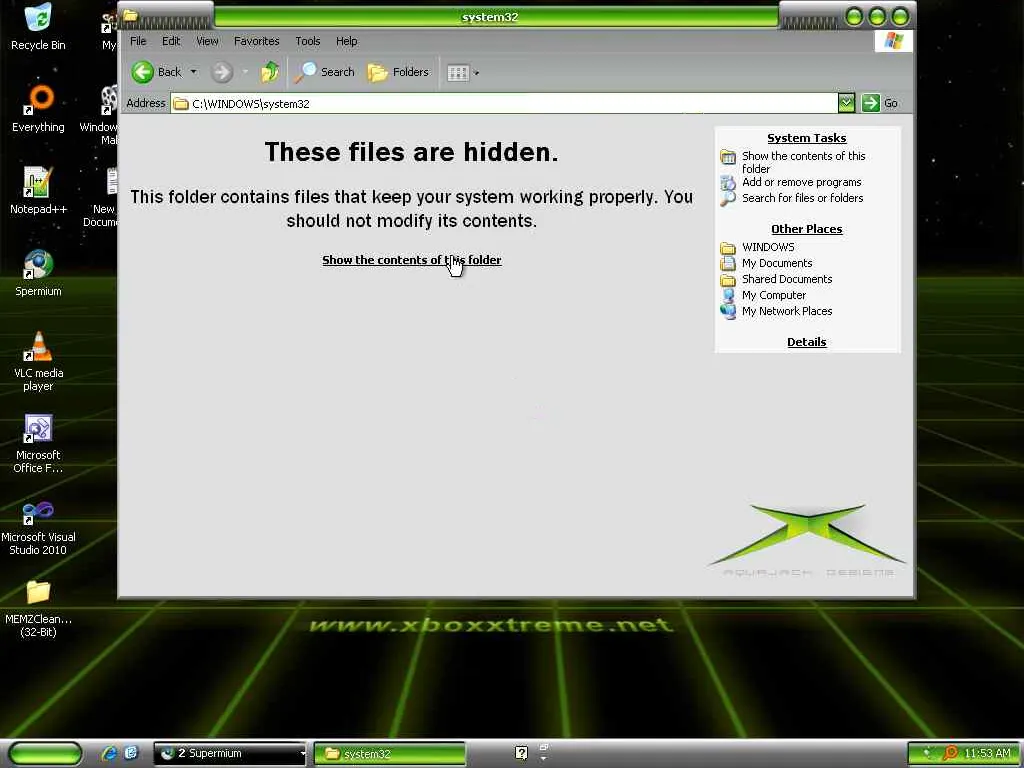Image resolution: width=1024 pixels, height=768 pixels.
Task: Go up one folder level
Action: pyautogui.click(x=270, y=72)
